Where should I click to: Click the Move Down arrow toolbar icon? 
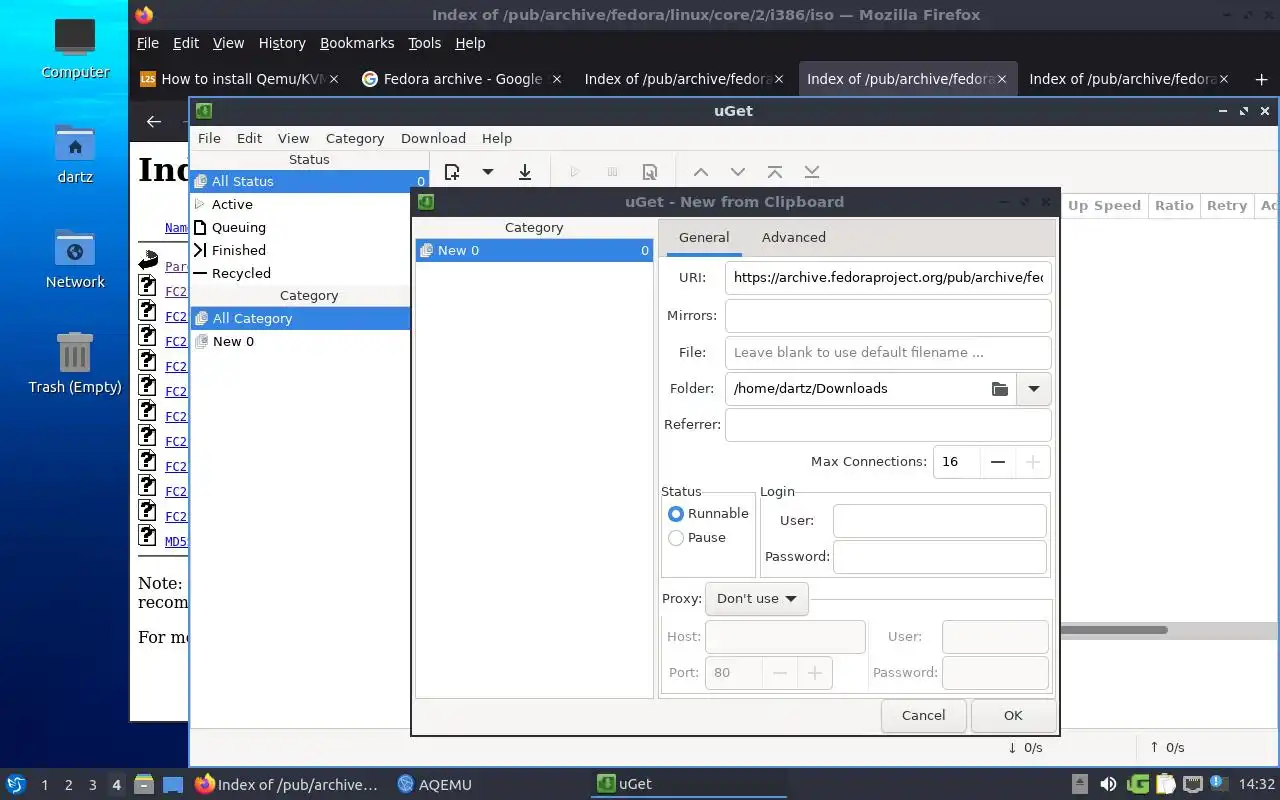pos(738,172)
